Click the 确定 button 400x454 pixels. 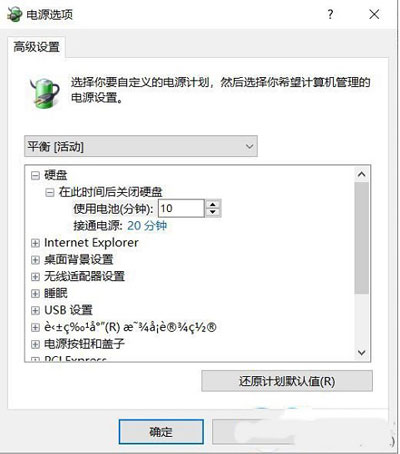[161, 432]
